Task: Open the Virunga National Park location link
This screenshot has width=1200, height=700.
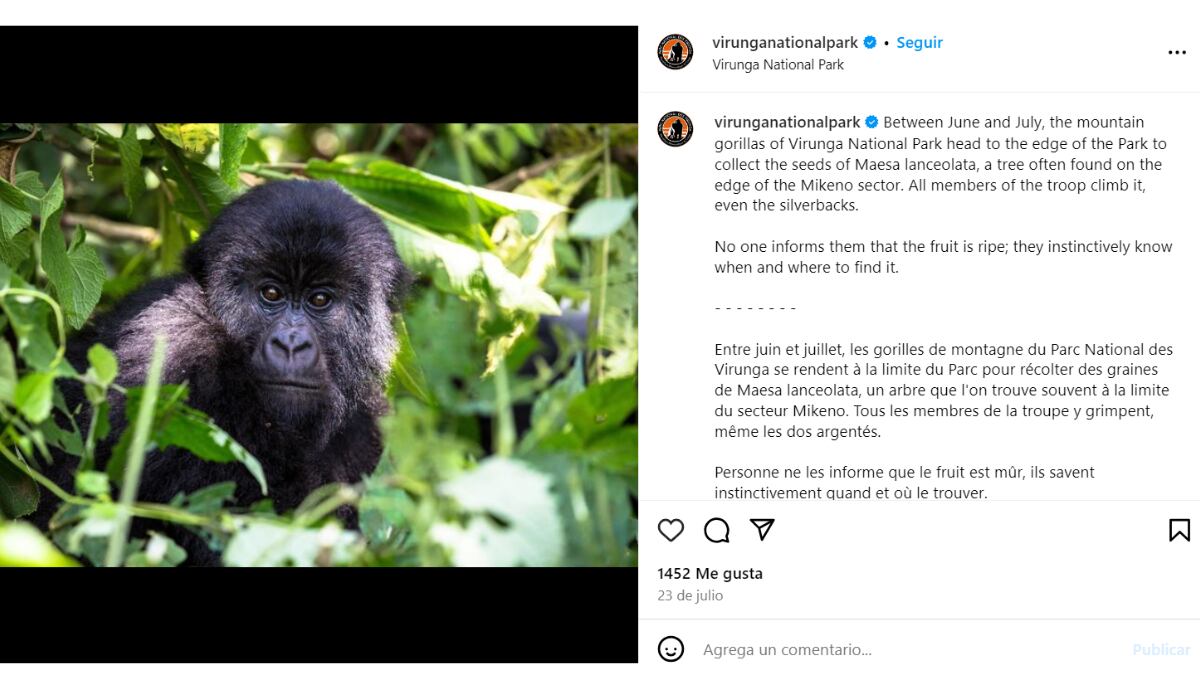Action: pyautogui.click(x=778, y=65)
